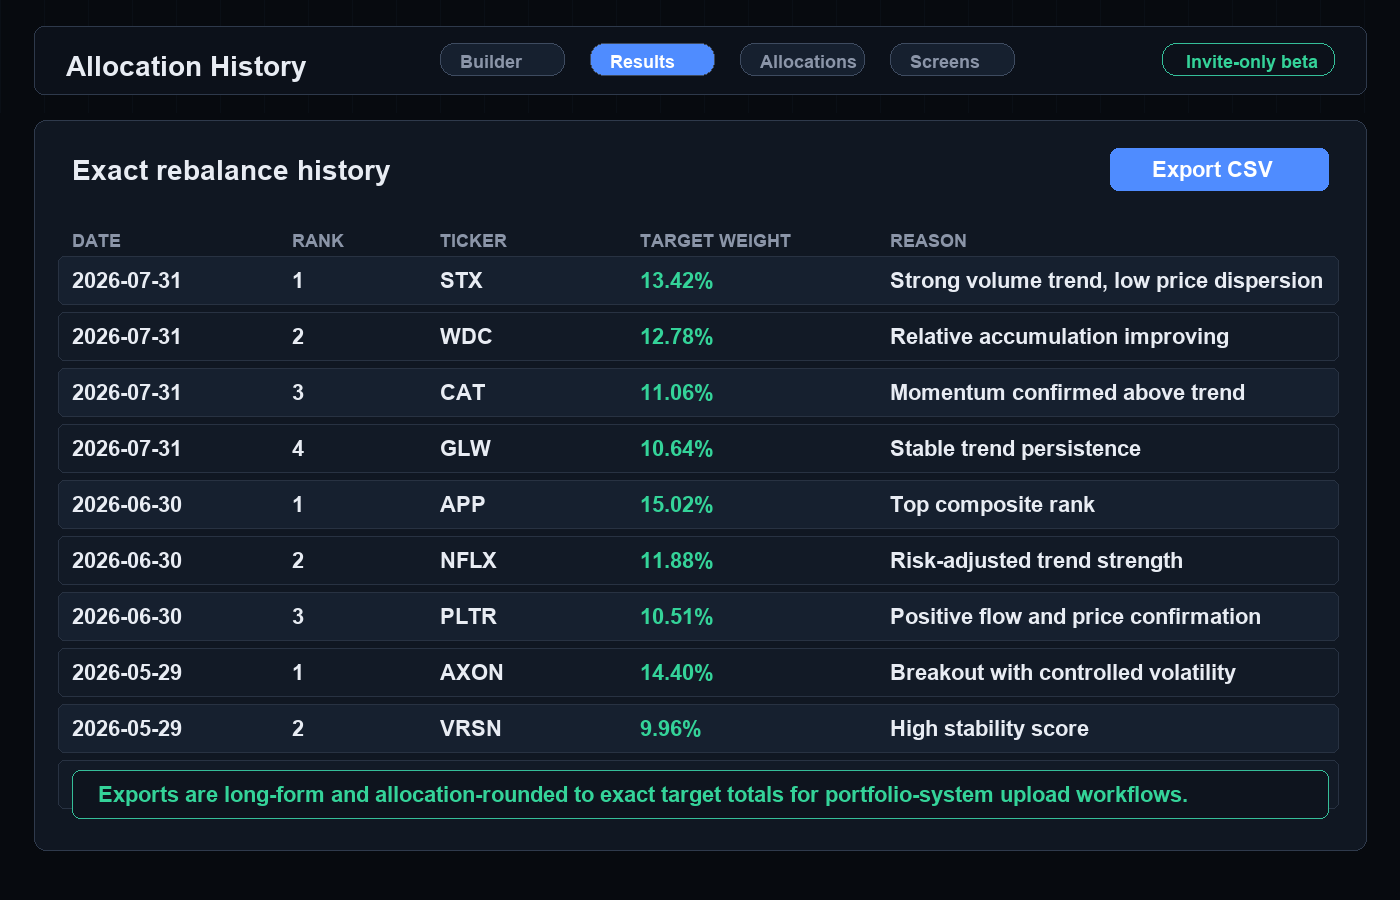
Task: Click the 2026-07-31 date in STX row
Action: (x=126, y=281)
